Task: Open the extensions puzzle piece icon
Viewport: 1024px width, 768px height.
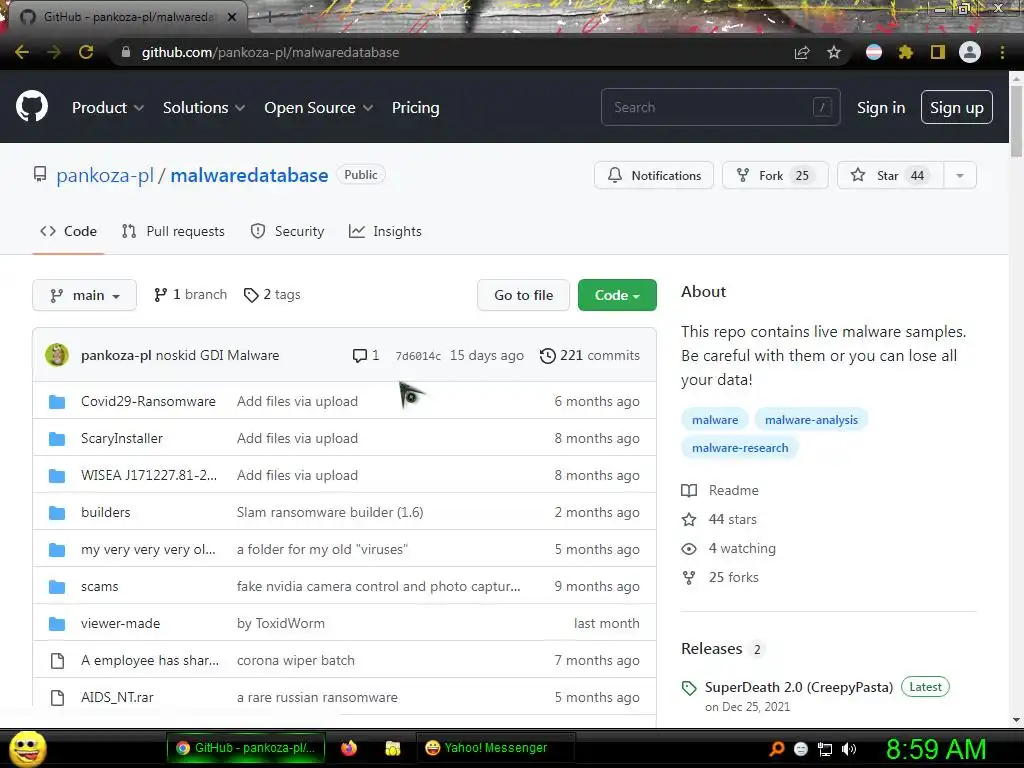Action: [905, 52]
